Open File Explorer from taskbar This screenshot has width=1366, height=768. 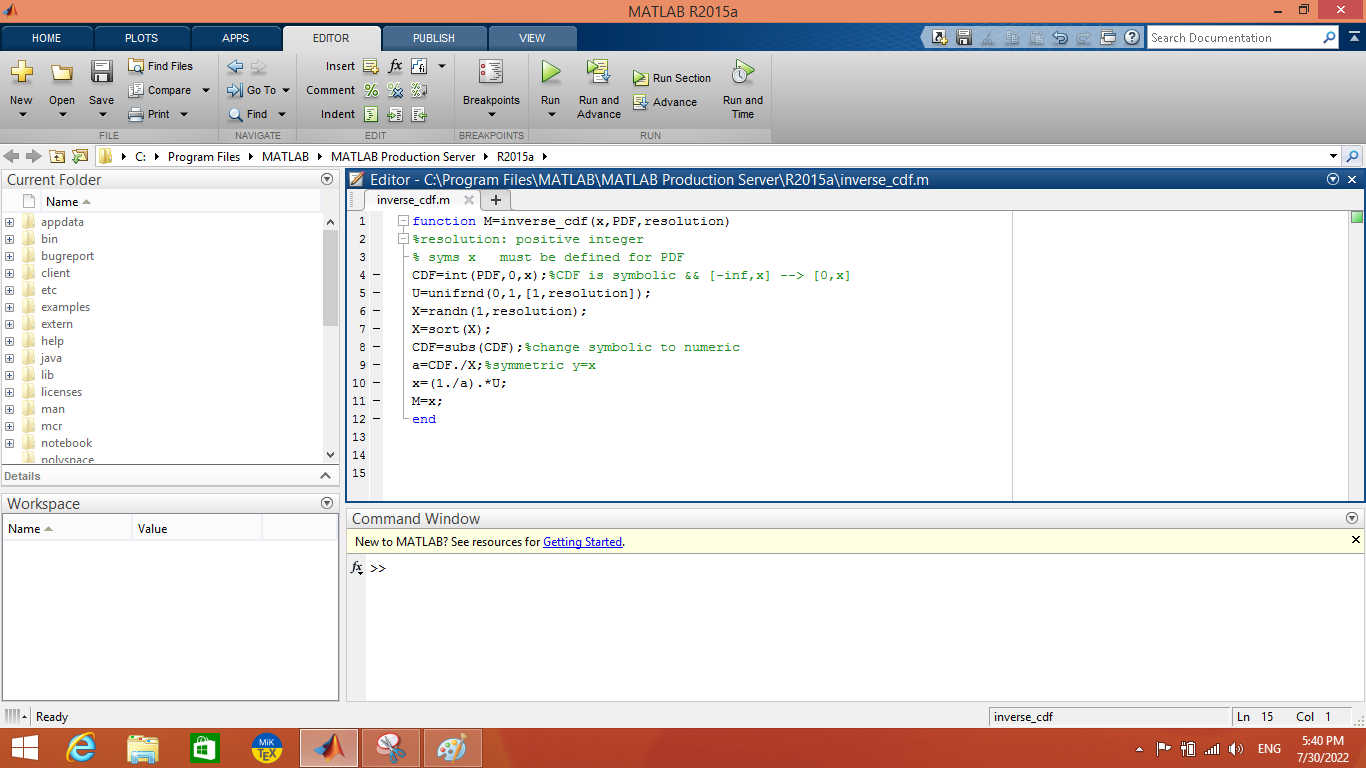[x=143, y=748]
